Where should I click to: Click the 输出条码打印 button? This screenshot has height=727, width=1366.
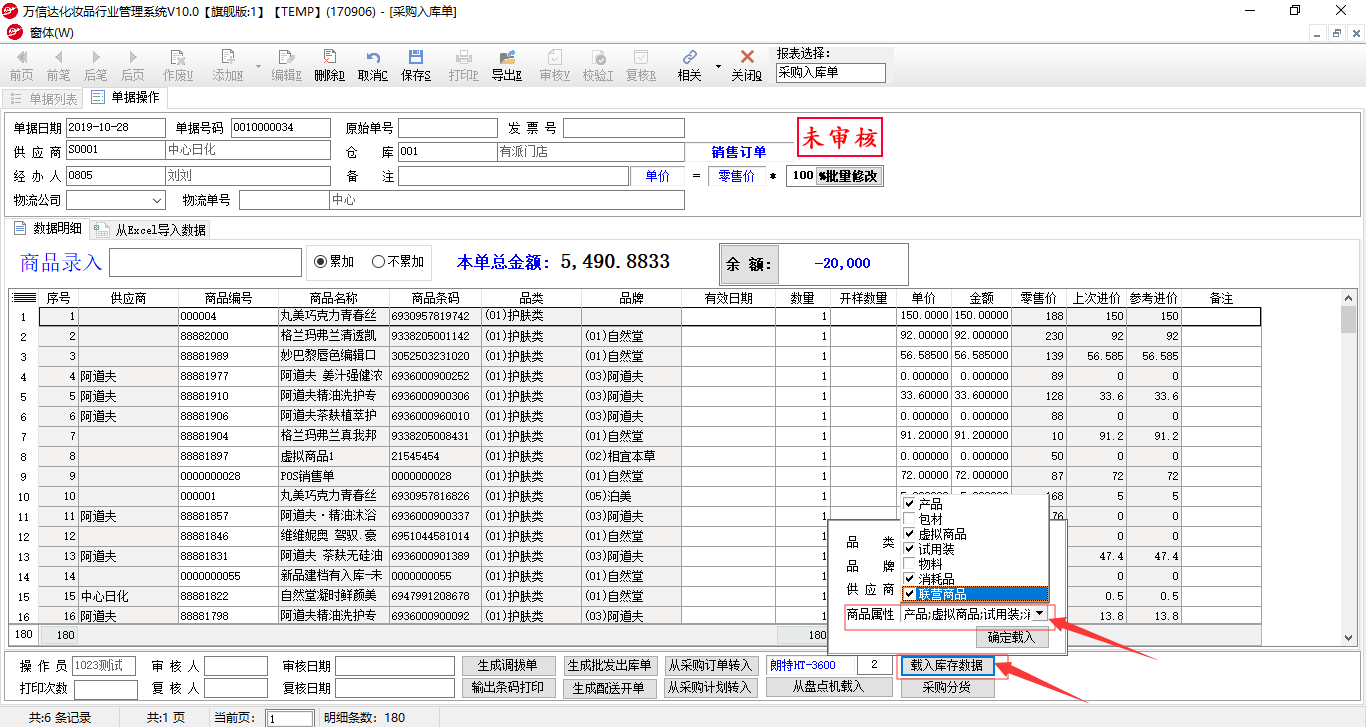(x=509, y=688)
